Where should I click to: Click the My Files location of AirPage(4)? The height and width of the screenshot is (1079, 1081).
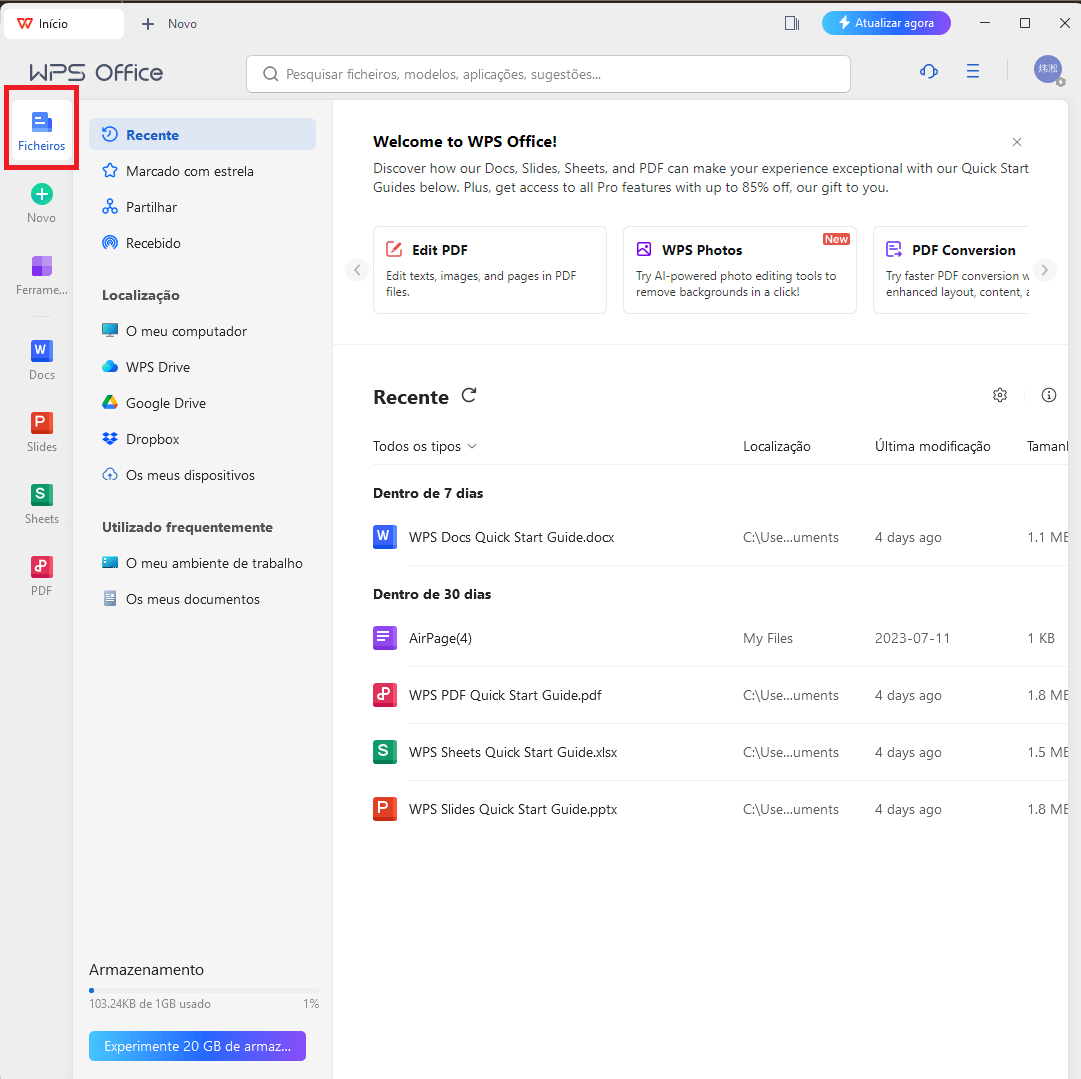click(x=768, y=638)
